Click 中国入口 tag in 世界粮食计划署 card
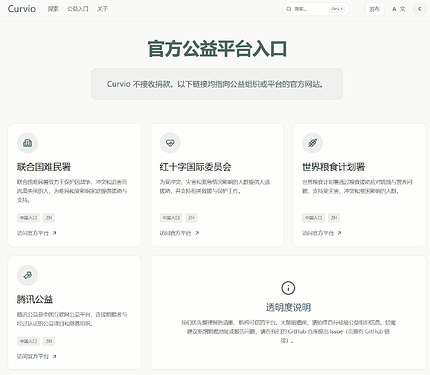 (x=313, y=218)
